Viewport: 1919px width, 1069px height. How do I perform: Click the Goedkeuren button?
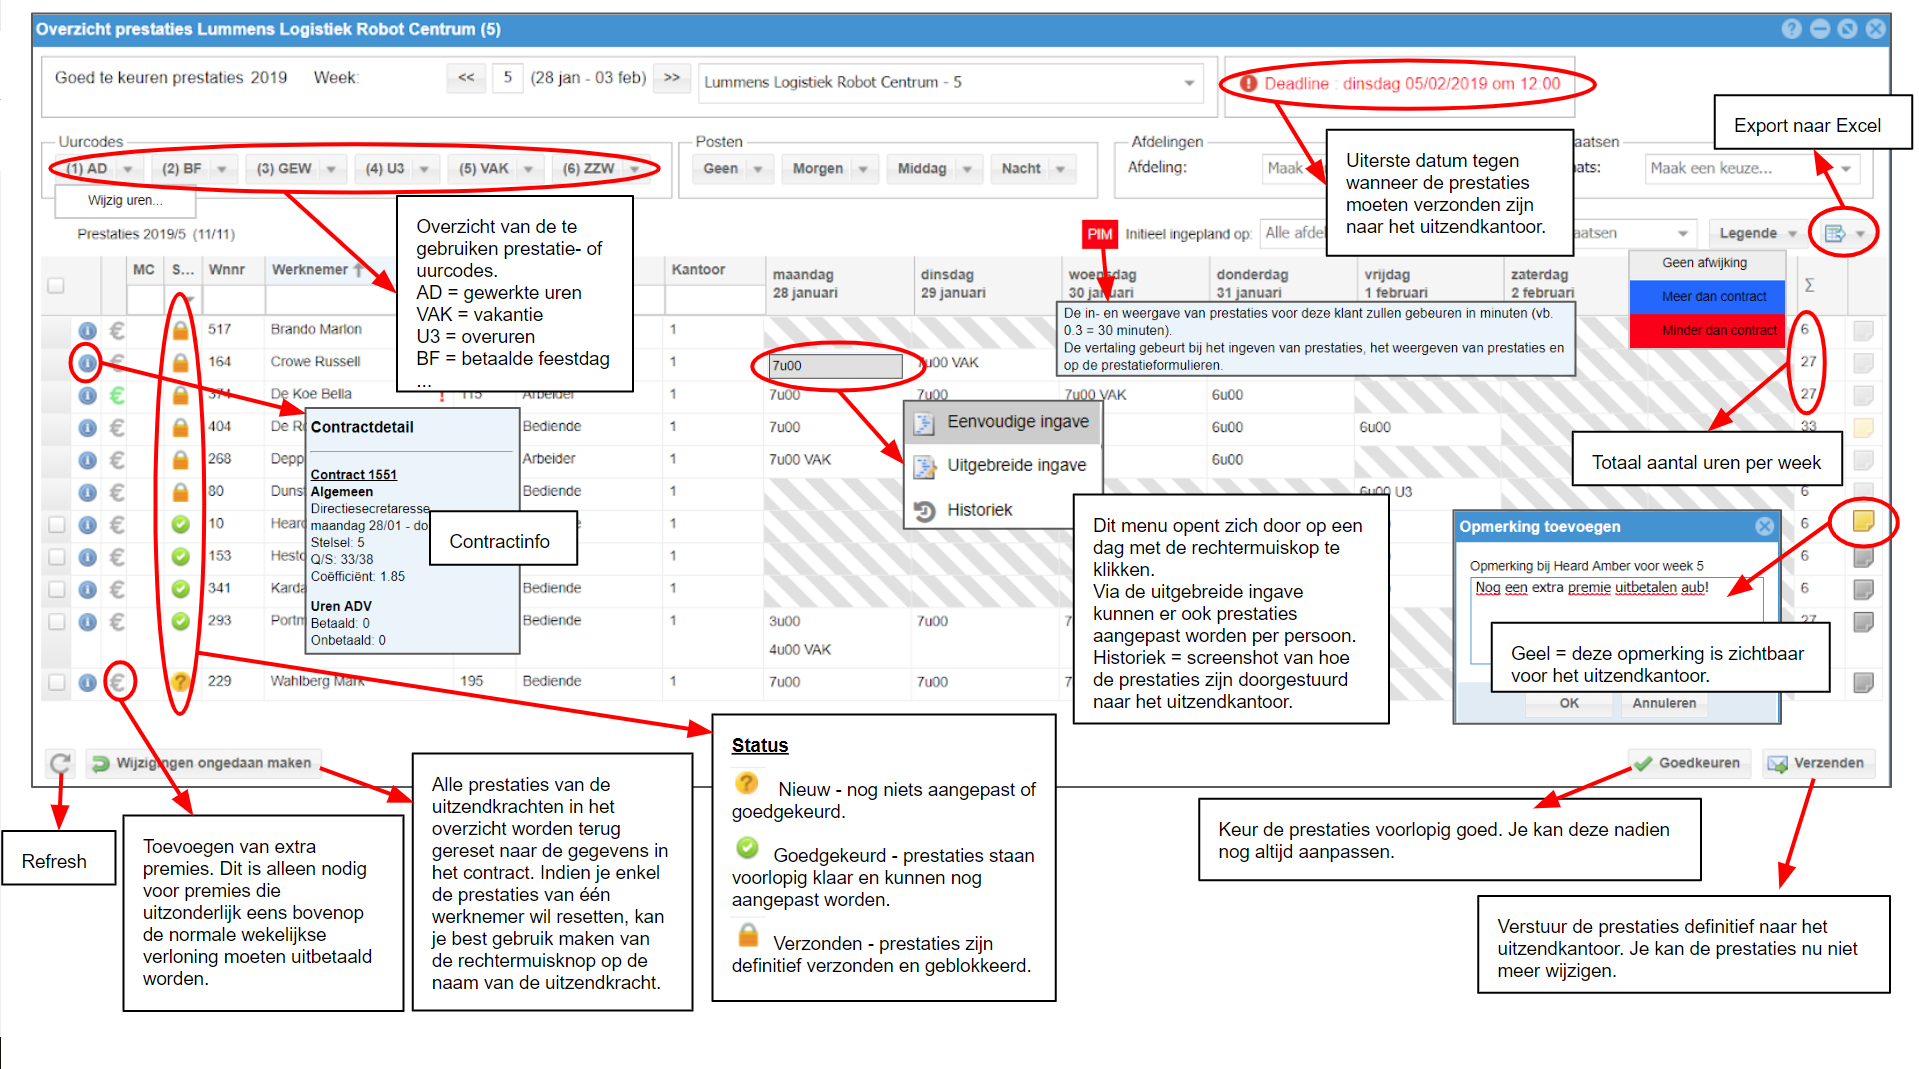[x=1689, y=763]
